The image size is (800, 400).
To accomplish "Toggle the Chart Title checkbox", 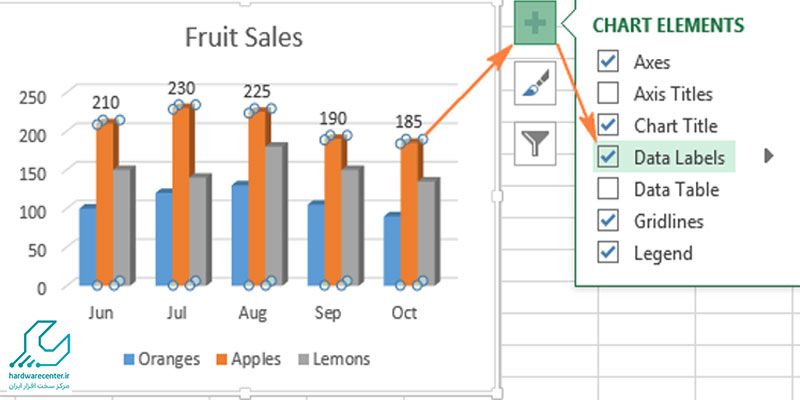I will [608, 125].
